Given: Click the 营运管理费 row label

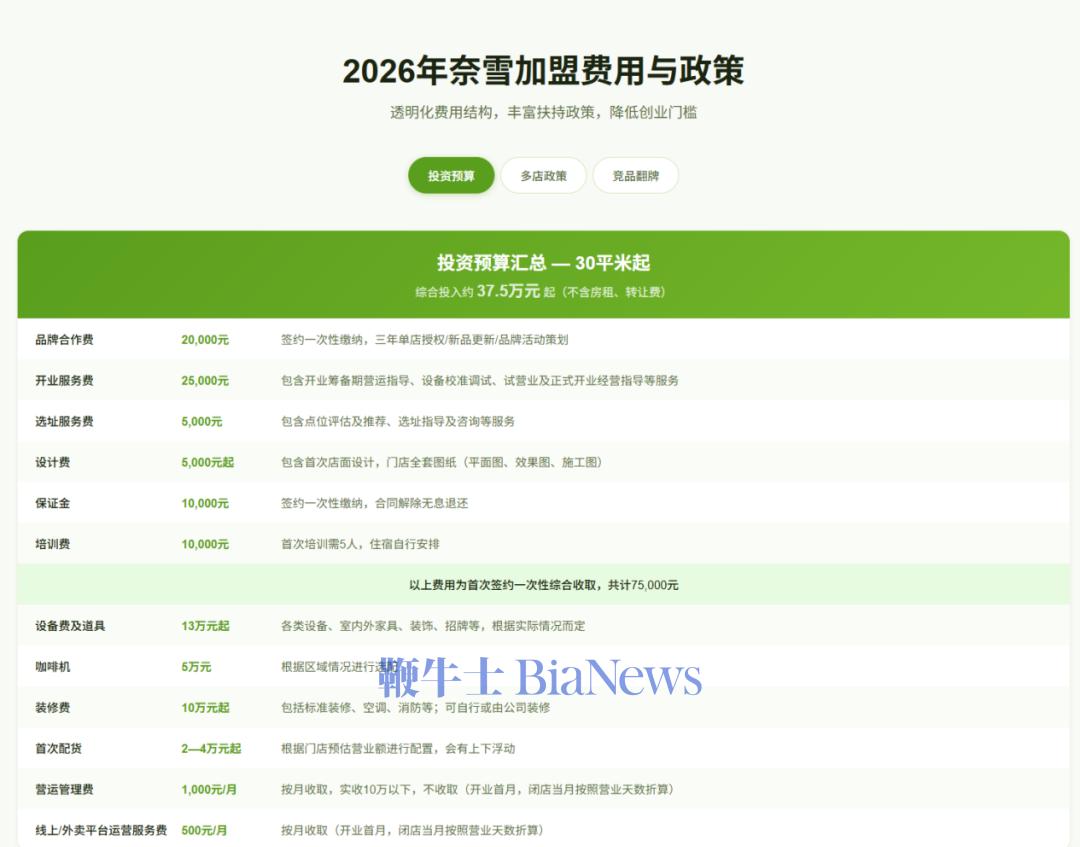Looking at the screenshot, I should (x=64, y=789).
